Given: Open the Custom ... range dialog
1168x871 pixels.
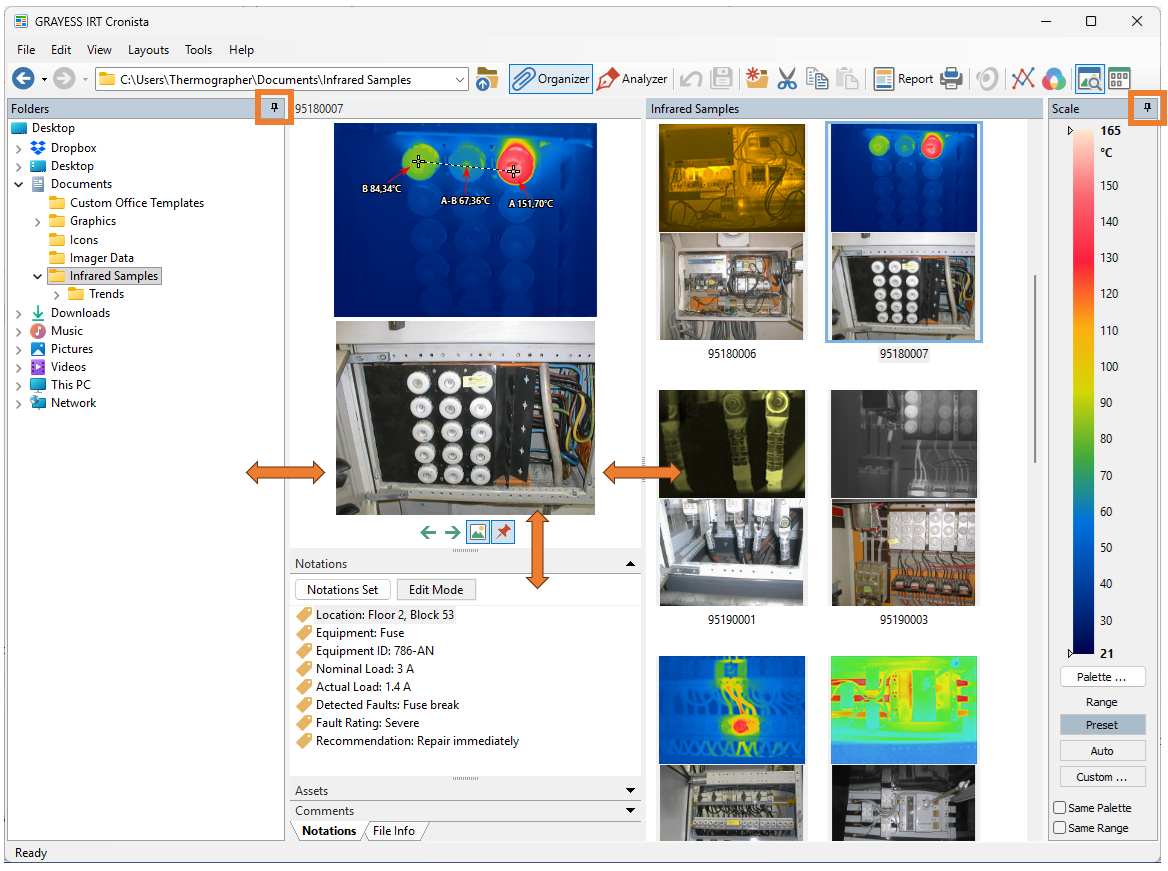Looking at the screenshot, I should pos(1102,777).
